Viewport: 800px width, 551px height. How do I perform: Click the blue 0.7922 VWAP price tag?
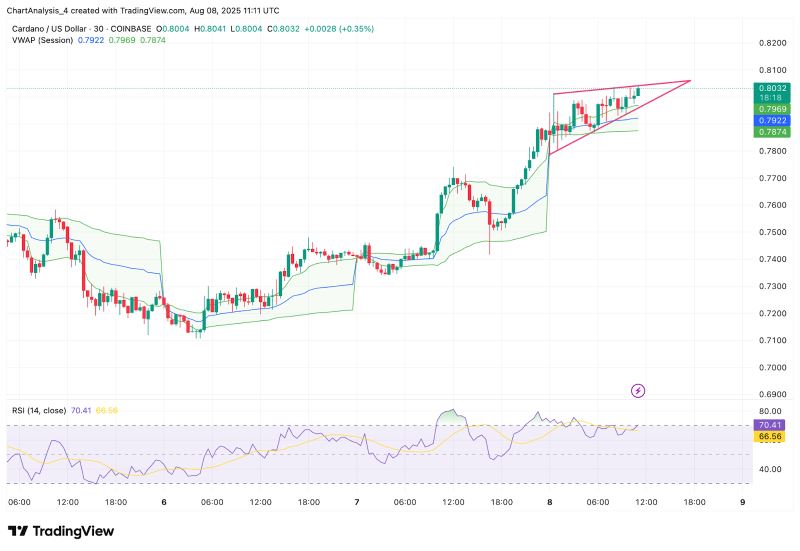point(770,120)
